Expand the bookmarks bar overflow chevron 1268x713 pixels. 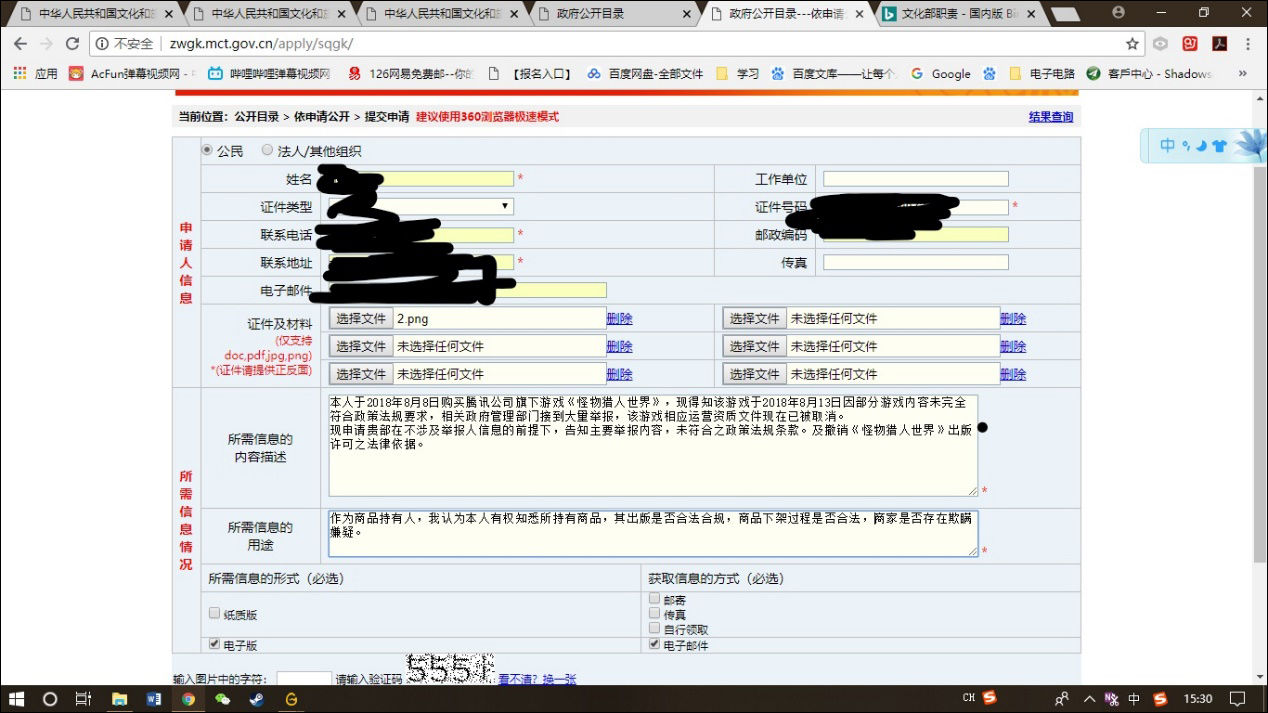click(1243, 74)
